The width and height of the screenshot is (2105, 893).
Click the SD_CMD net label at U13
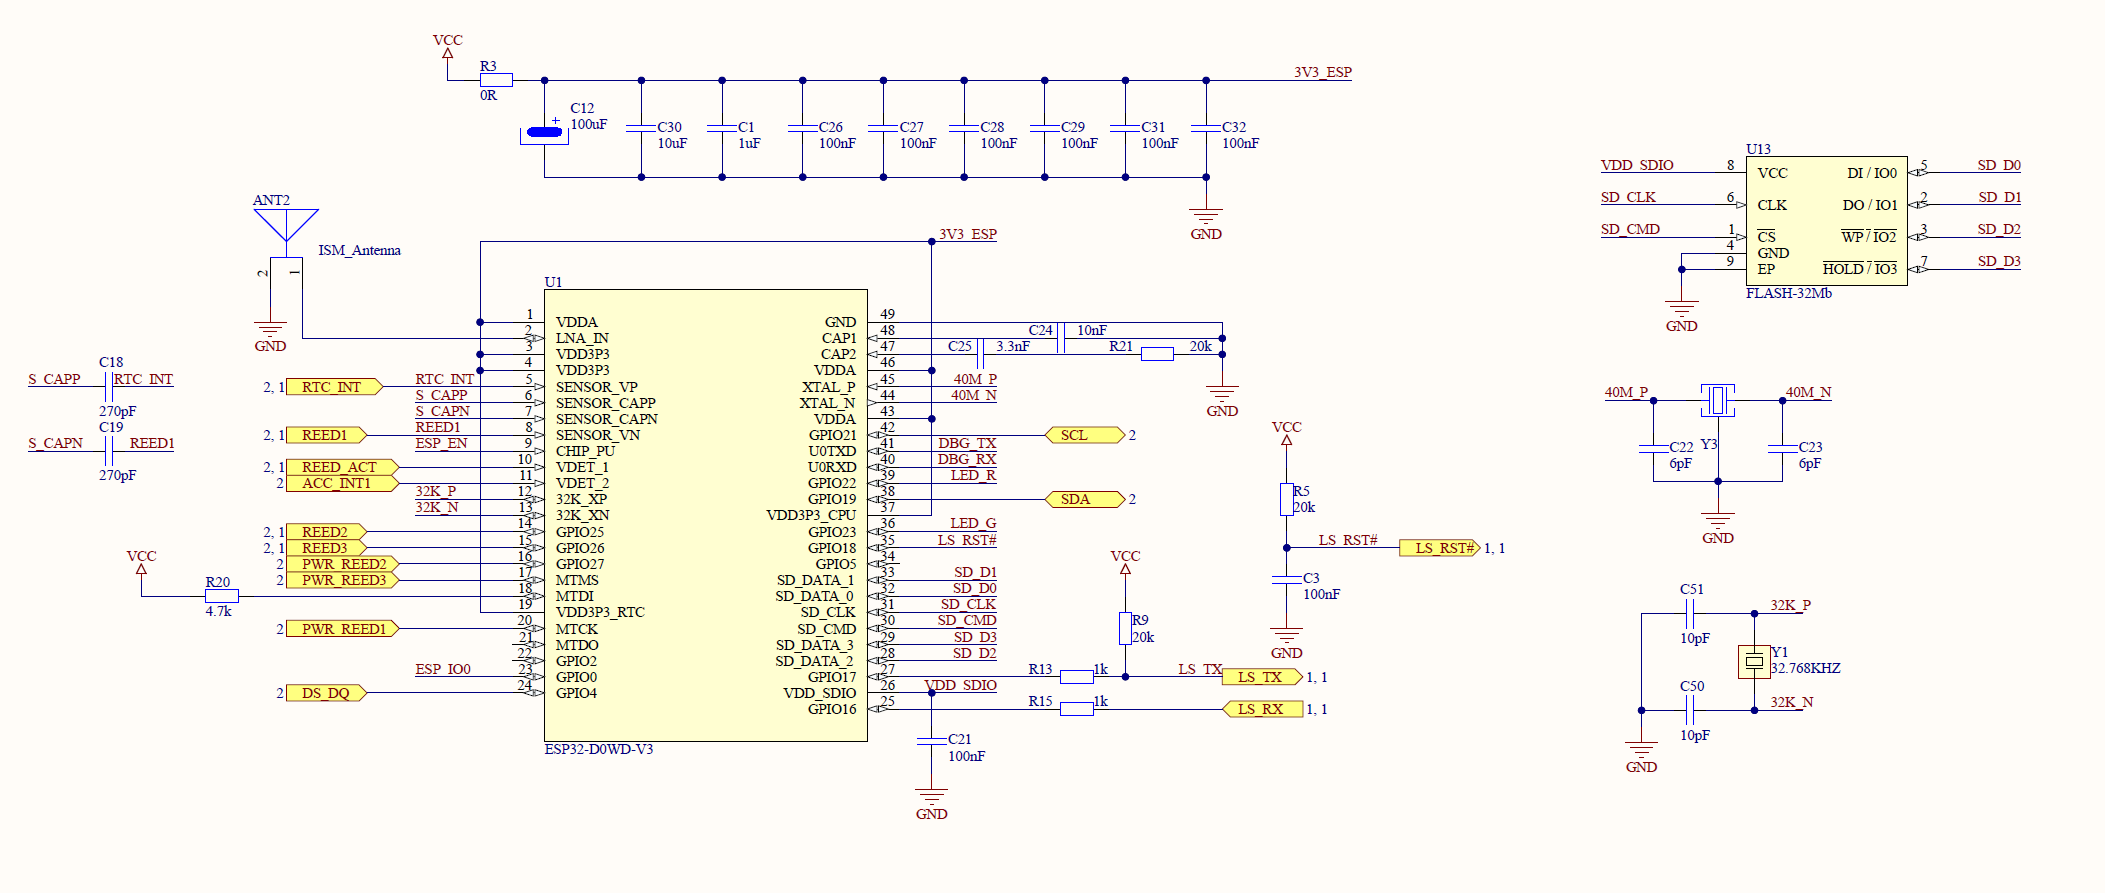pos(1630,229)
